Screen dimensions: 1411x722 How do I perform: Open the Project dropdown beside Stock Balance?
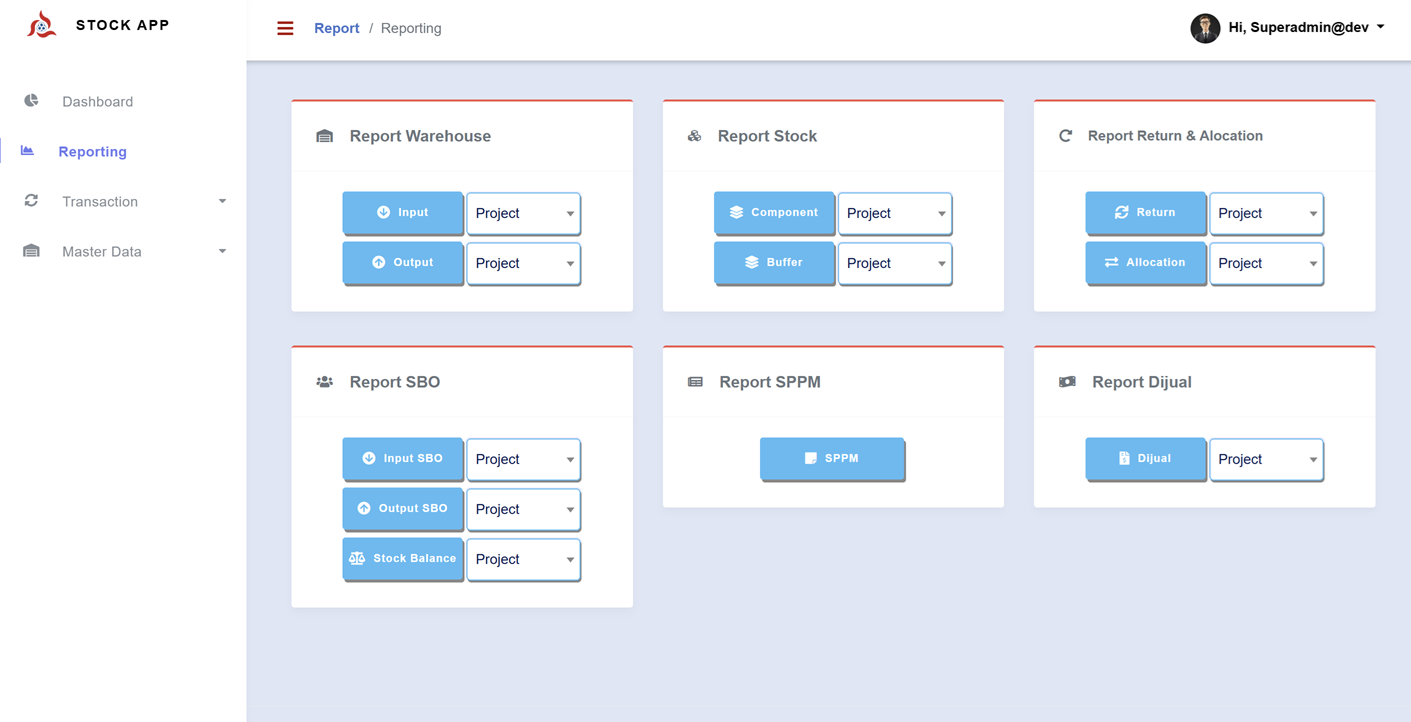[x=523, y=559]
